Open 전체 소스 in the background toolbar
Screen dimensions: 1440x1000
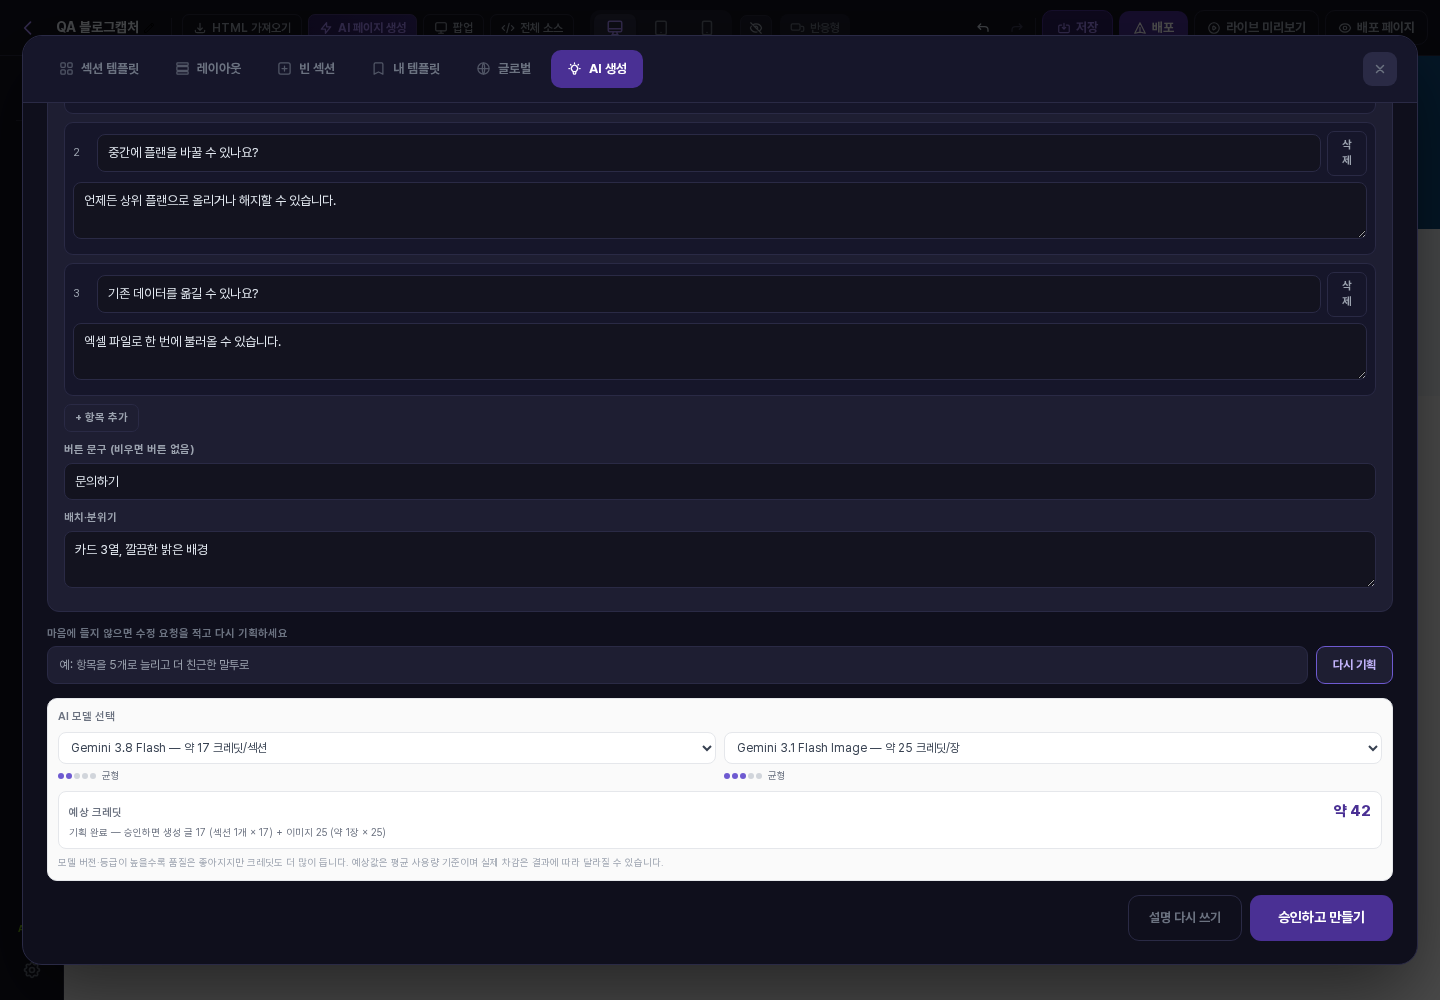pyautogui.click(x=532, y=28)
